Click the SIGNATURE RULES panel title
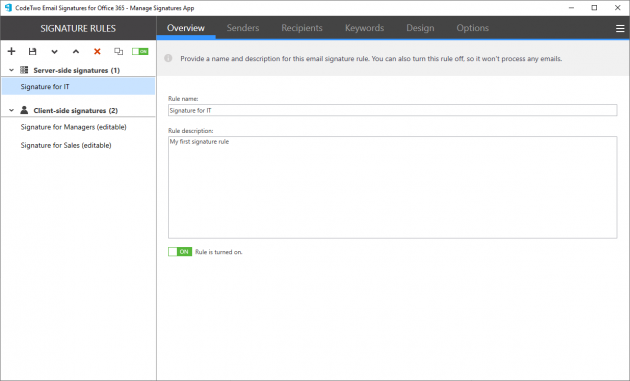Viewport: 630px width, 381px height. tap(78, 29)
